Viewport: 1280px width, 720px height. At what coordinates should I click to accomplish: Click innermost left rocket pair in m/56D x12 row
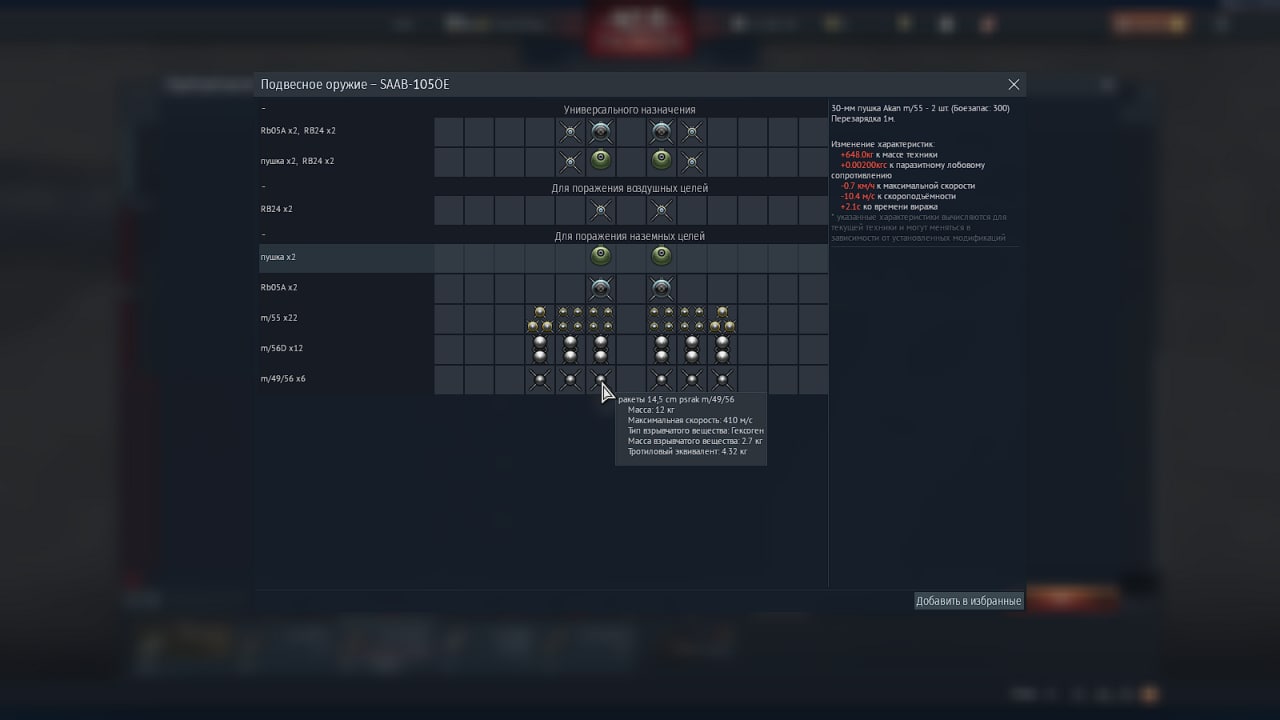tap(601, 349)
